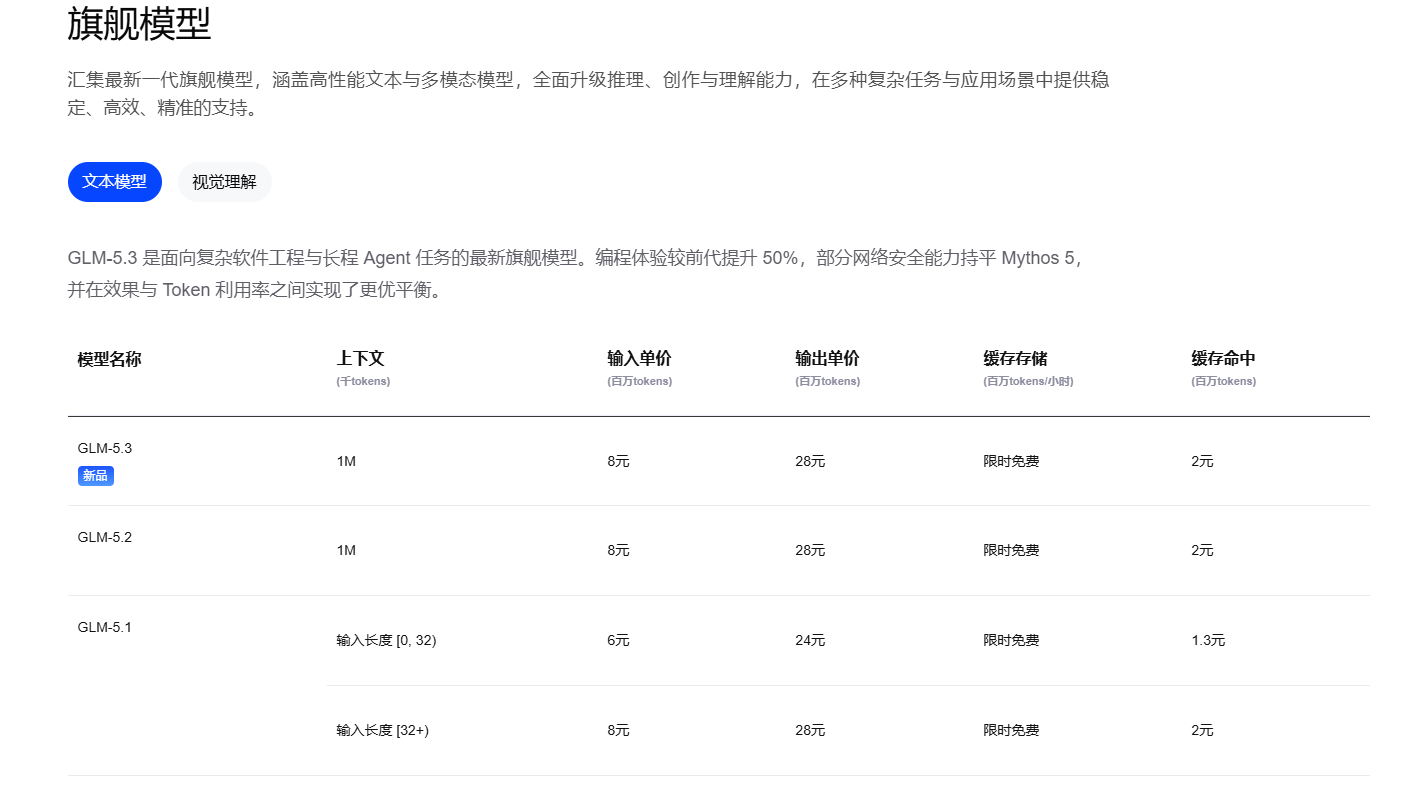Click the (百万tokens) unit under 输出单价
Screen dimensions: 1413x790
[827, 381]
